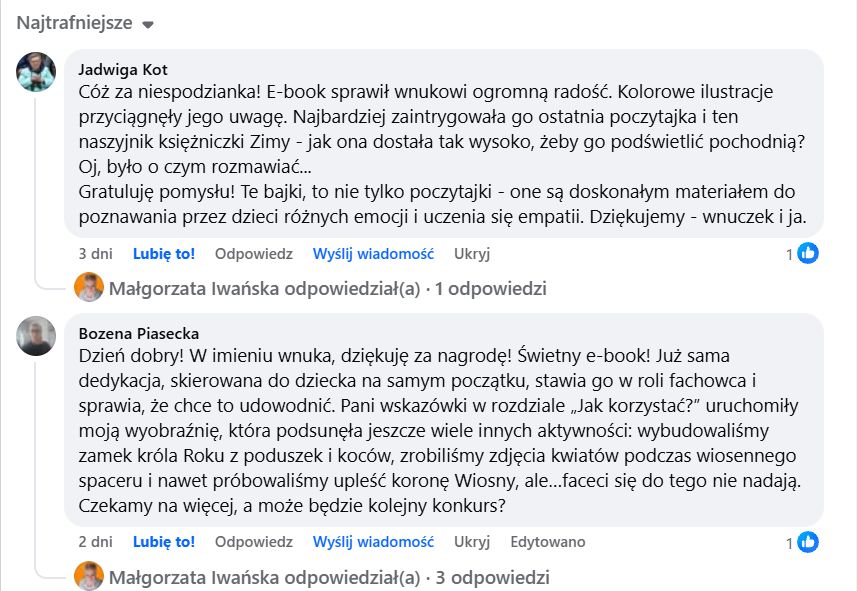Viewport: 857px width, 591px height.
Task: Expand the 1 odpowiedzi reply thread
Action: click(327, 288)
